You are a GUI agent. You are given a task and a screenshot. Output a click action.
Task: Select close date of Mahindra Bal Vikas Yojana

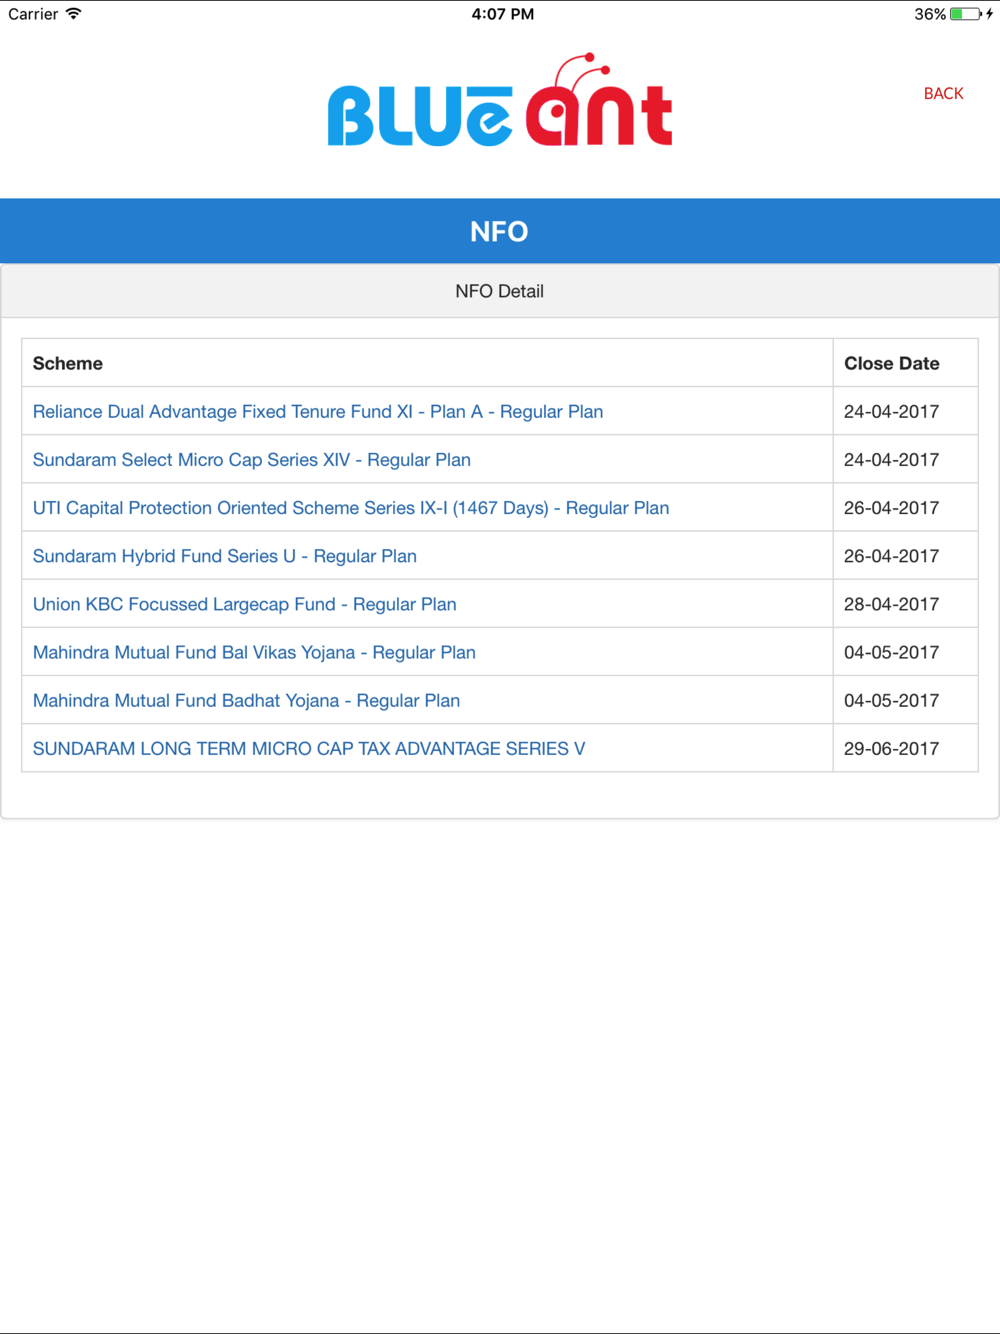pyautogui.click(x=892, y=652)
